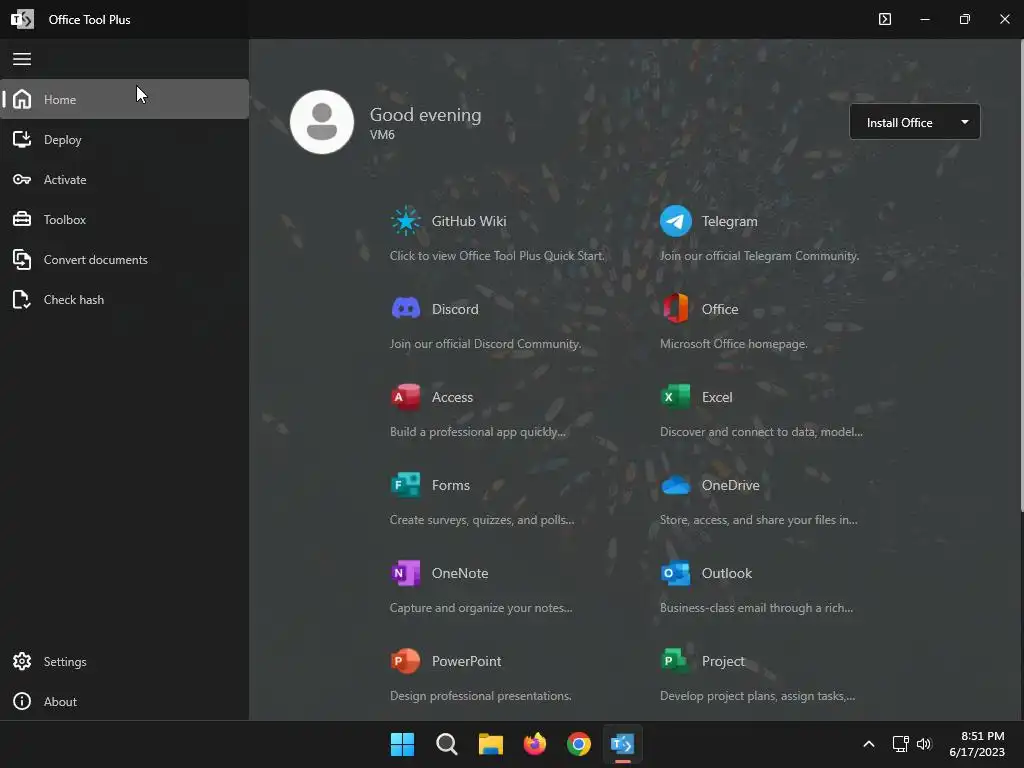Open the Office homepage link
1024x768 pixels.
click(720, 309)
